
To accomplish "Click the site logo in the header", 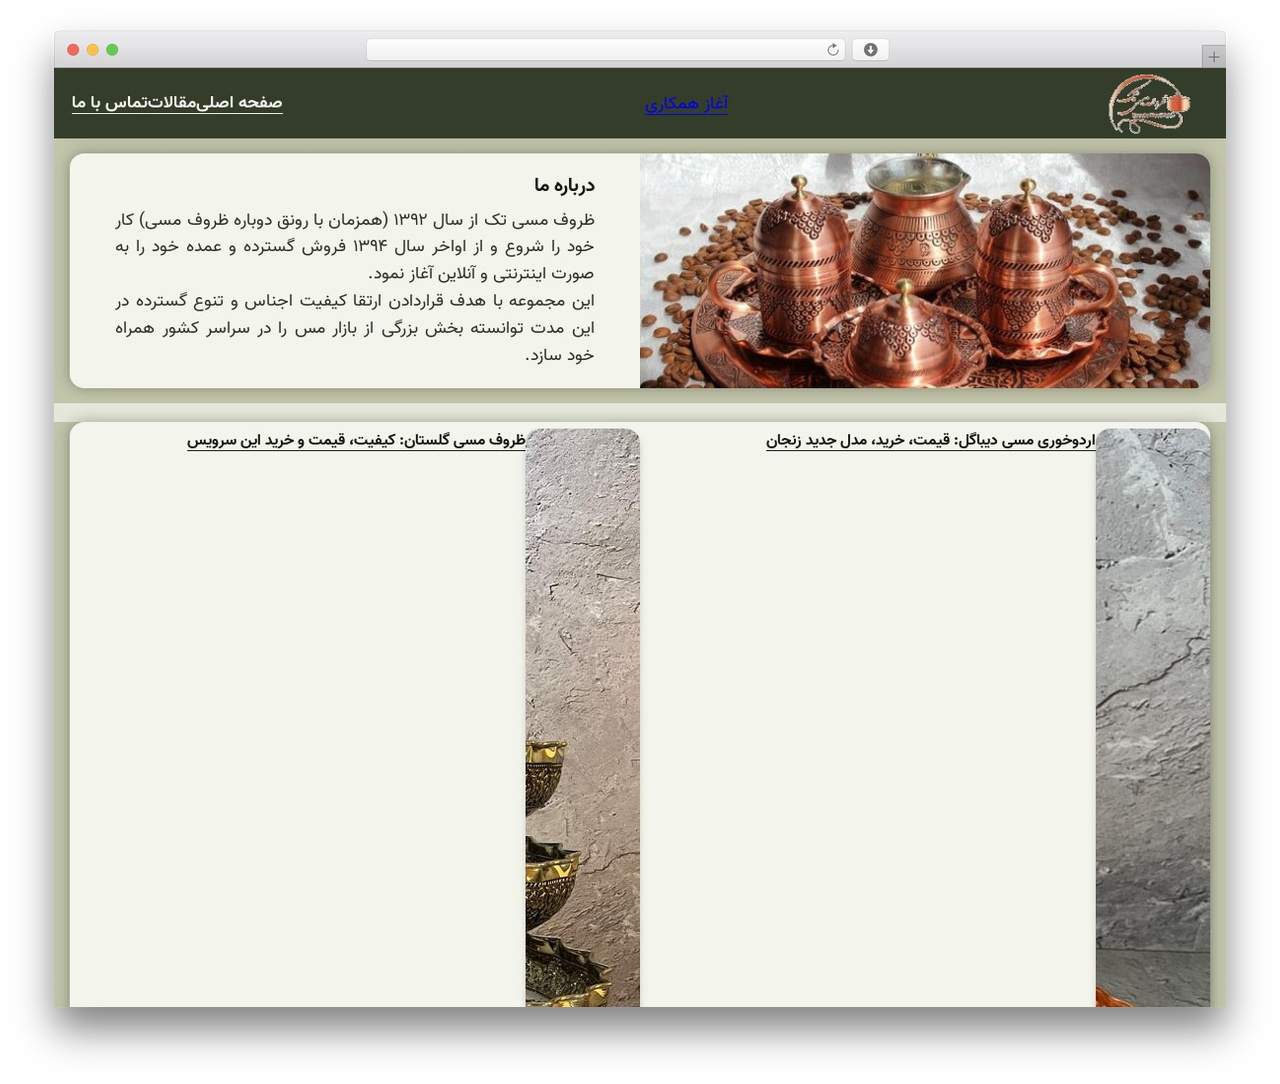I will coord(1149,103).
